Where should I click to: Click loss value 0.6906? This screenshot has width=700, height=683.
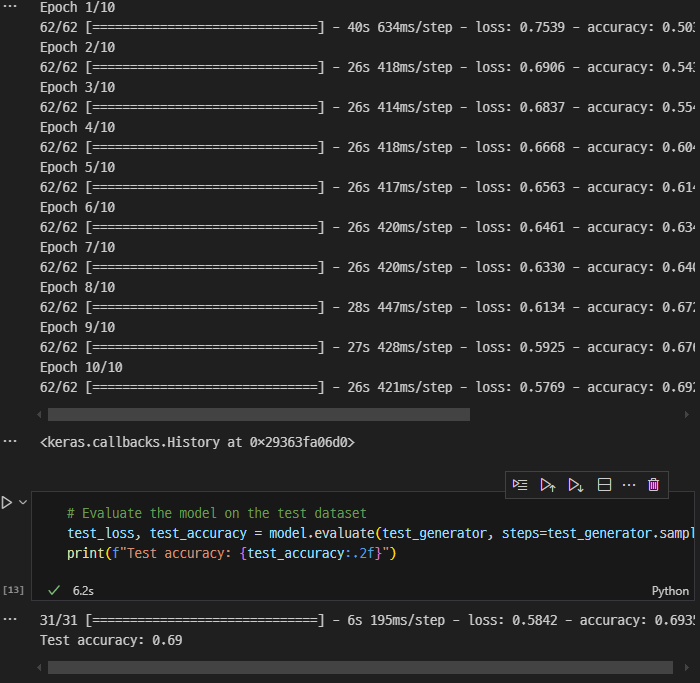(x=542, y=67)
